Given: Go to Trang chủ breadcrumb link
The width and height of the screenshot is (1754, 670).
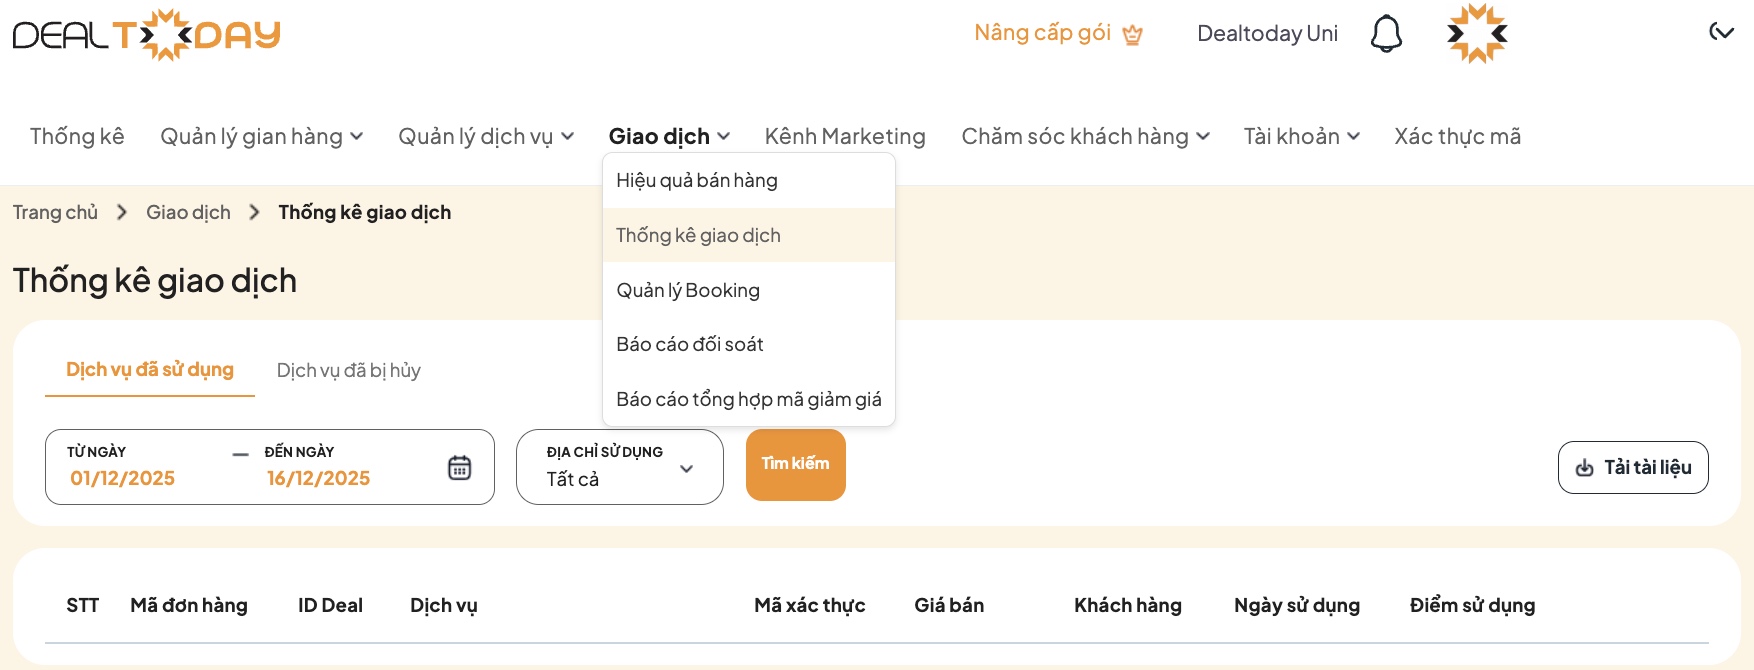Looking at the screenshot, I should coord(55,212).
